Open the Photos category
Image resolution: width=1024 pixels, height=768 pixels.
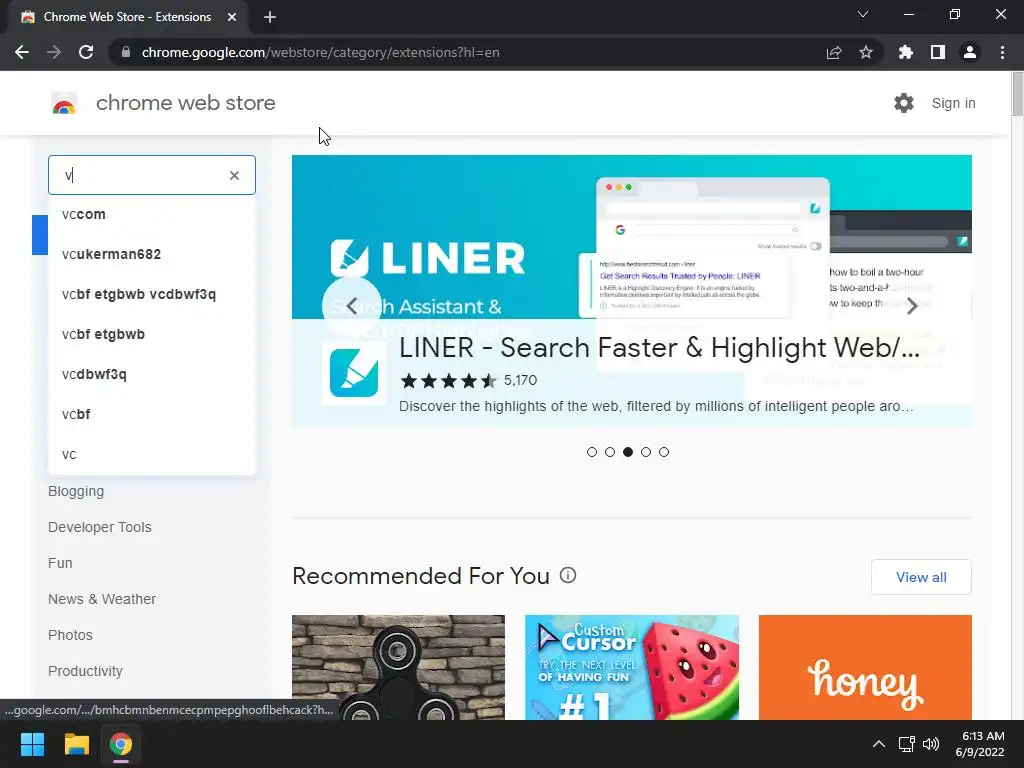pyautogui.click(x=70, y=635)
